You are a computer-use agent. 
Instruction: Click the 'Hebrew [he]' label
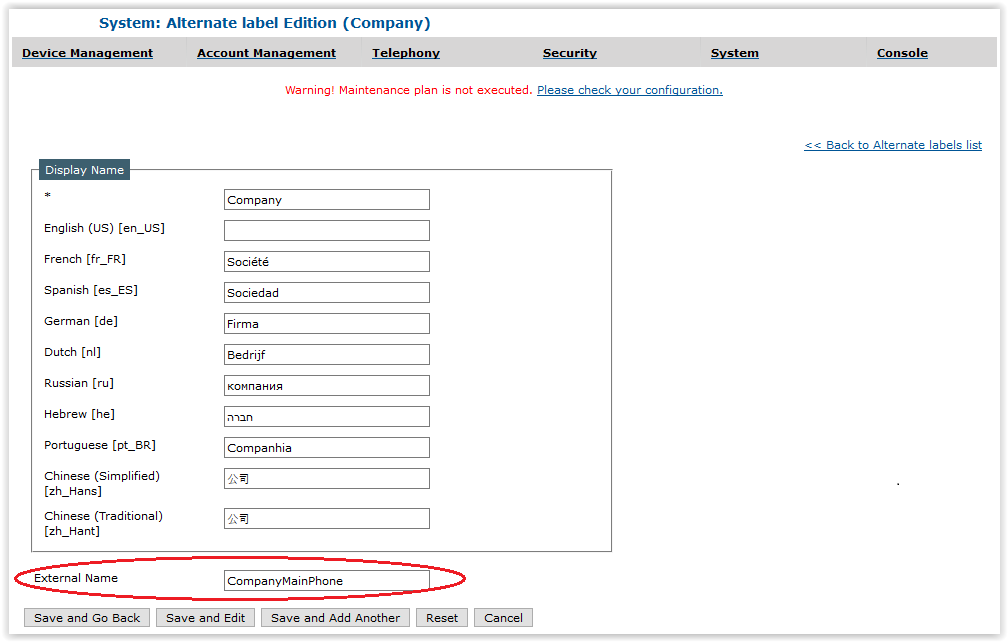[x=79, y=414]
